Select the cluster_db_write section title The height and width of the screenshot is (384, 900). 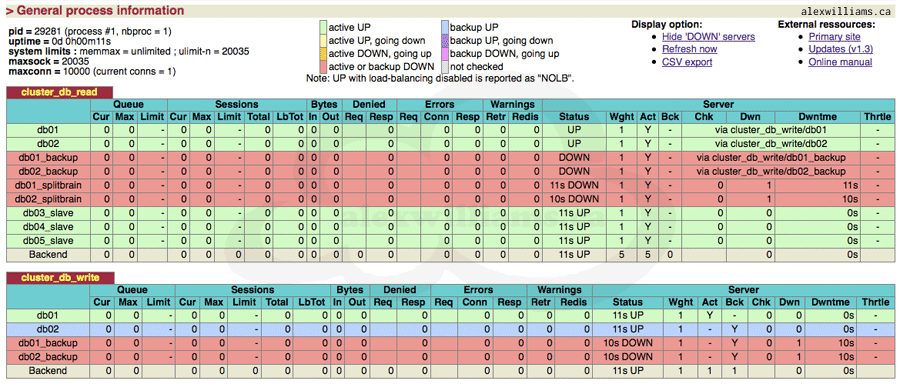(x=60, y=278)
